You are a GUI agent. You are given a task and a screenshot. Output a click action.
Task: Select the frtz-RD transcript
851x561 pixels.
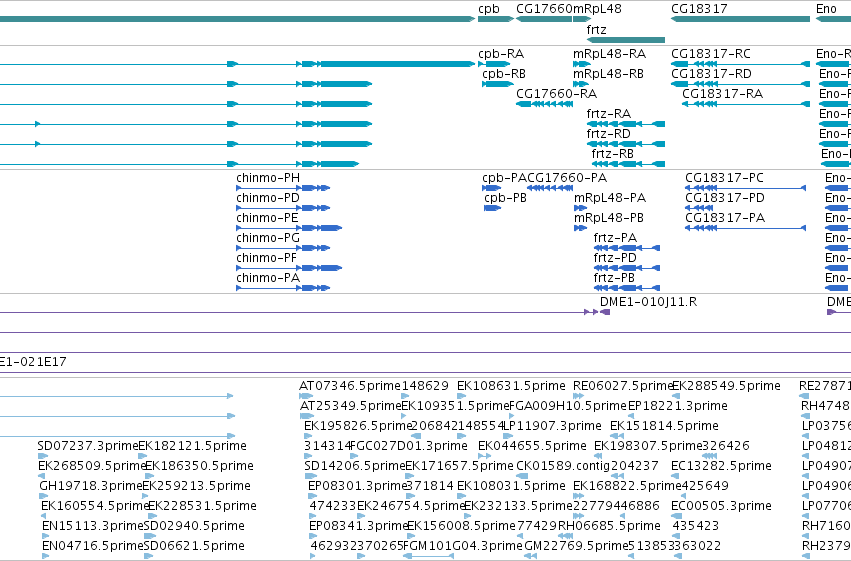point(626,144)
